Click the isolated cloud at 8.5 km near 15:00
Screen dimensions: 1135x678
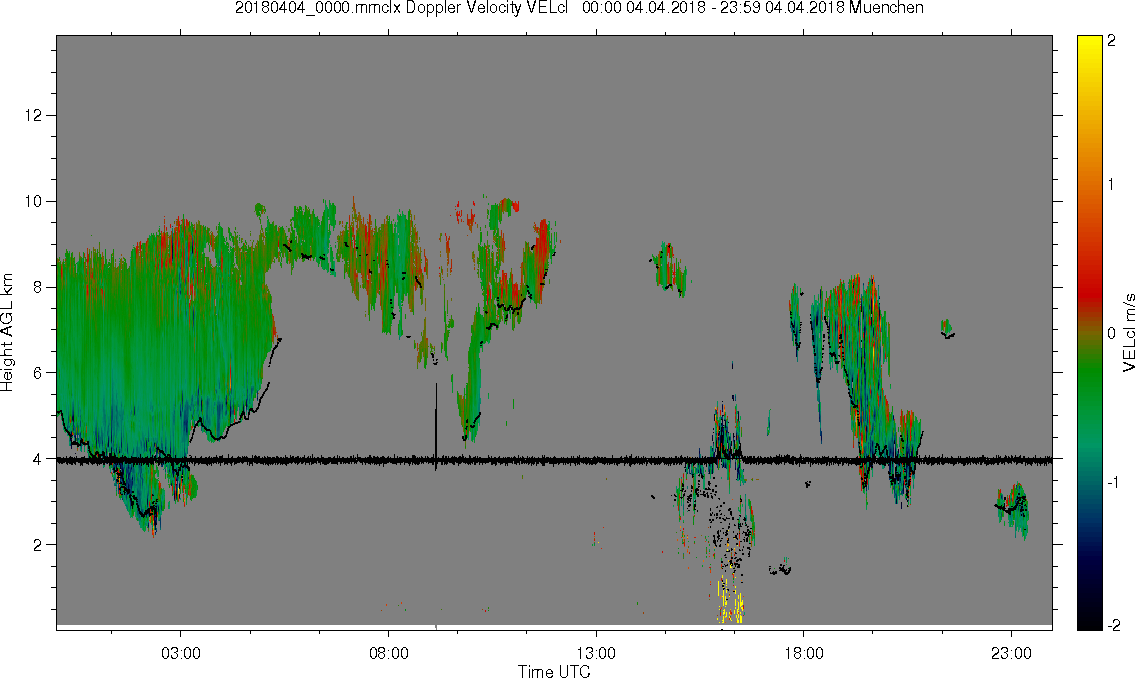click(x=670, y=269)
